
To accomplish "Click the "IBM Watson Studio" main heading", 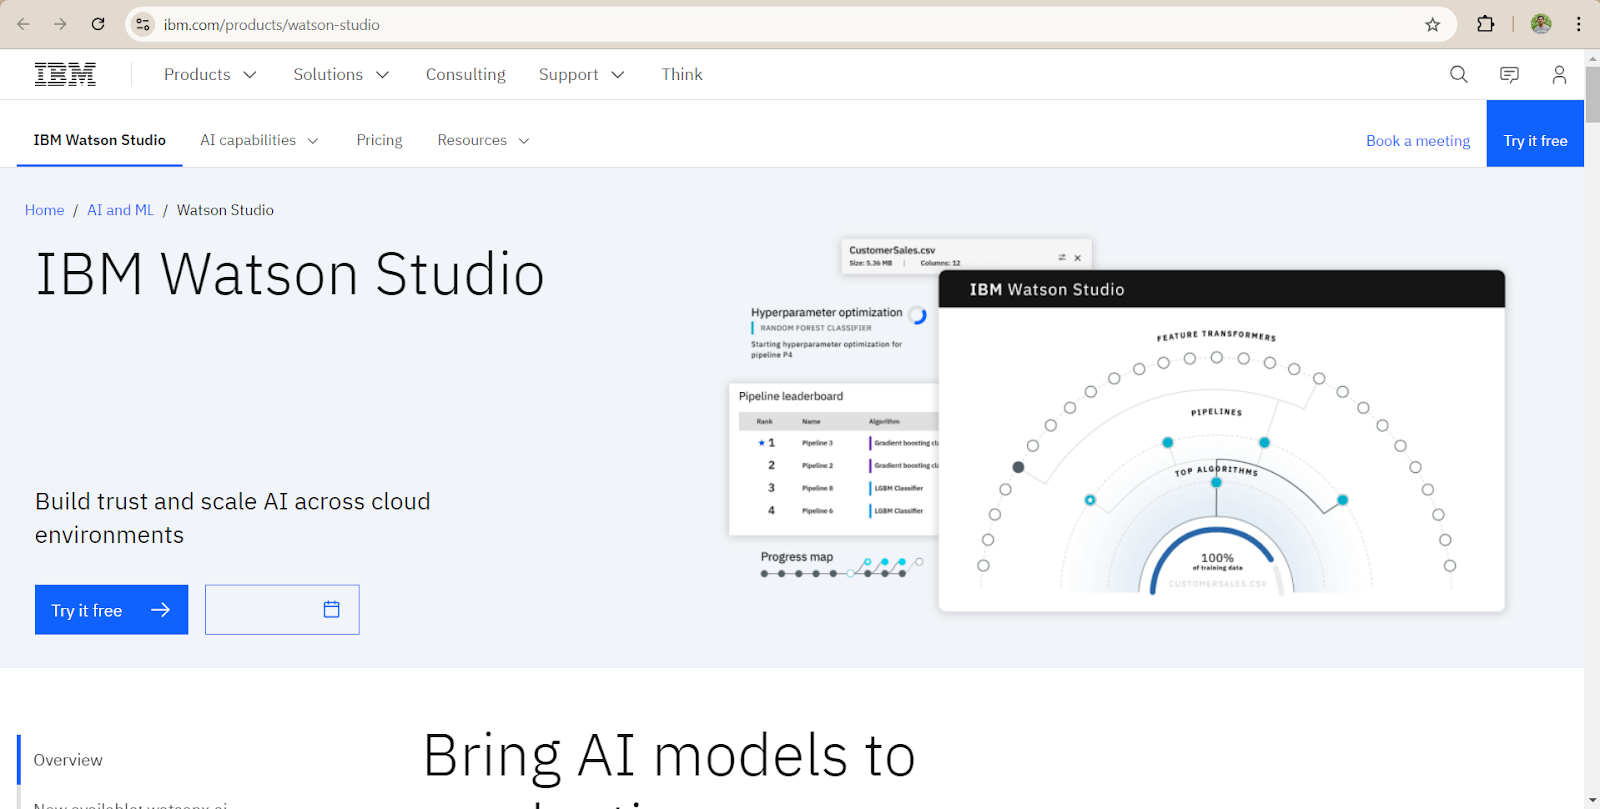I will (290, 274).
